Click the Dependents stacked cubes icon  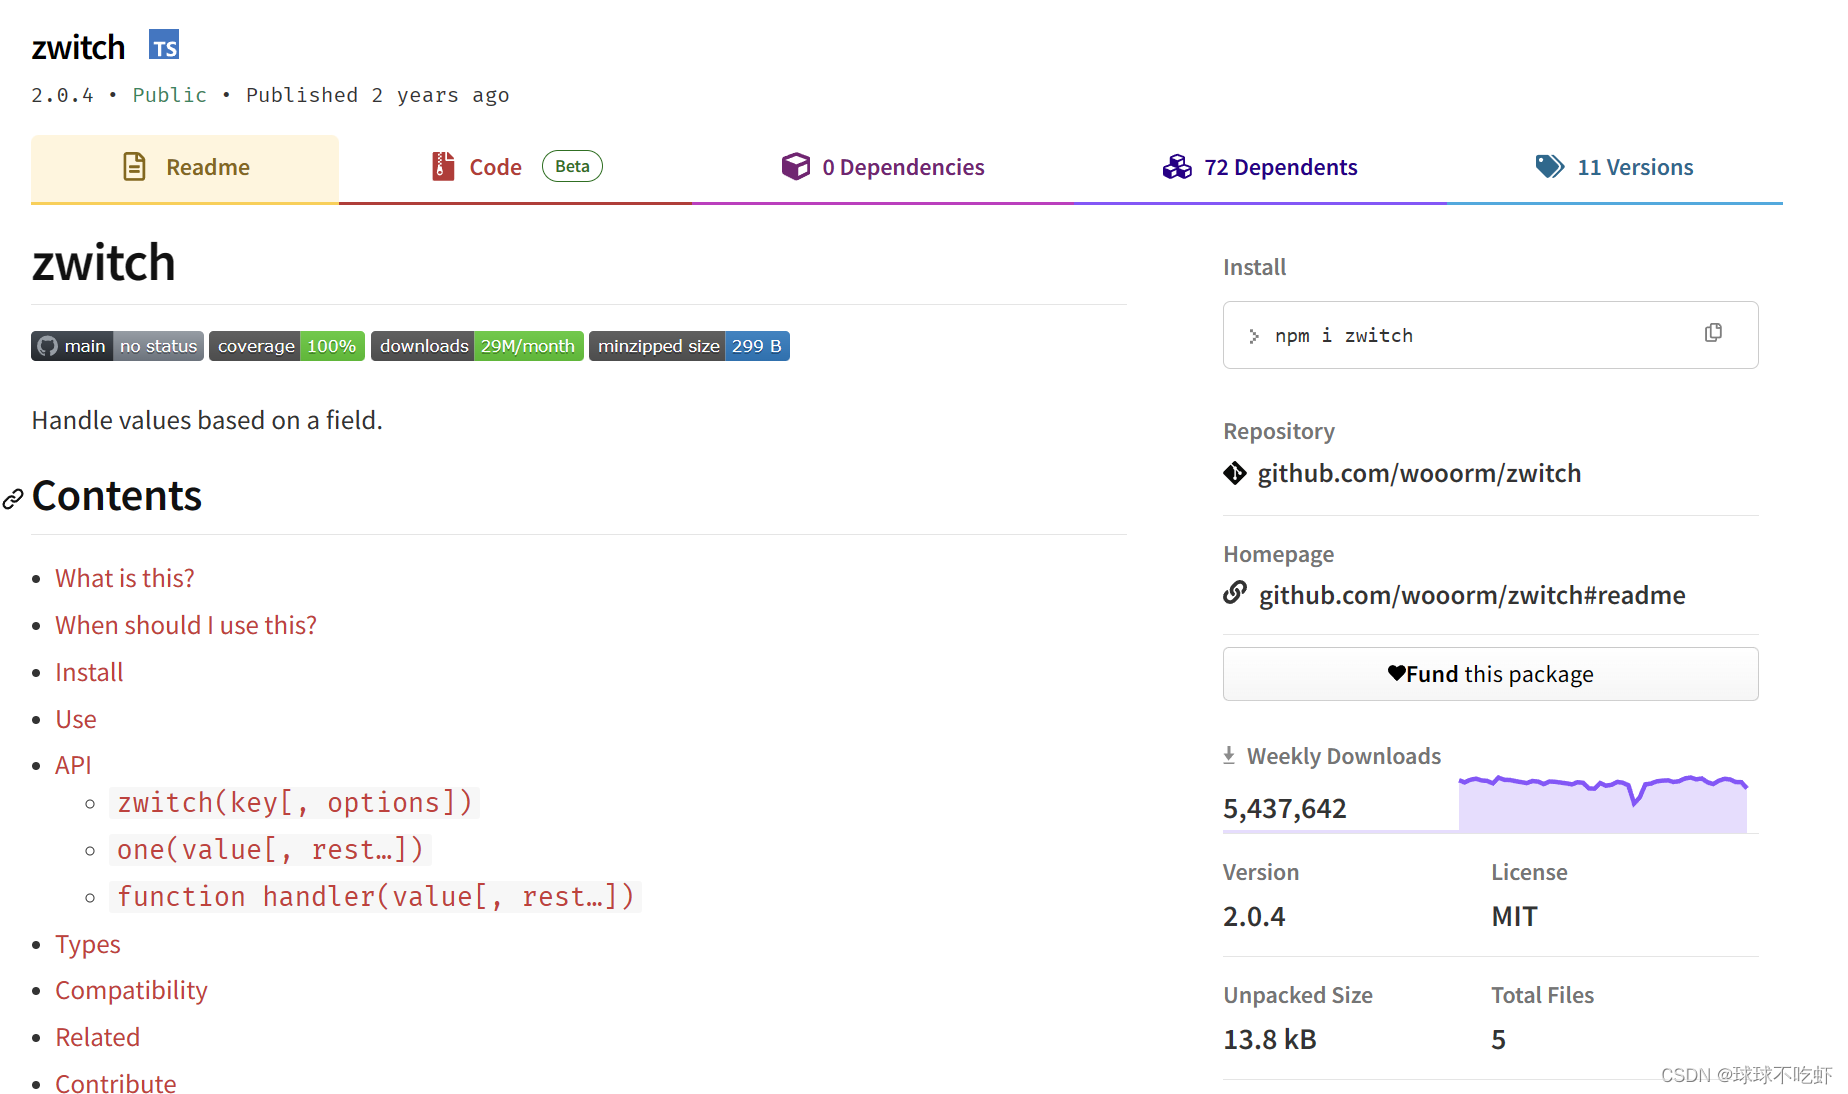click(1177, 166)
